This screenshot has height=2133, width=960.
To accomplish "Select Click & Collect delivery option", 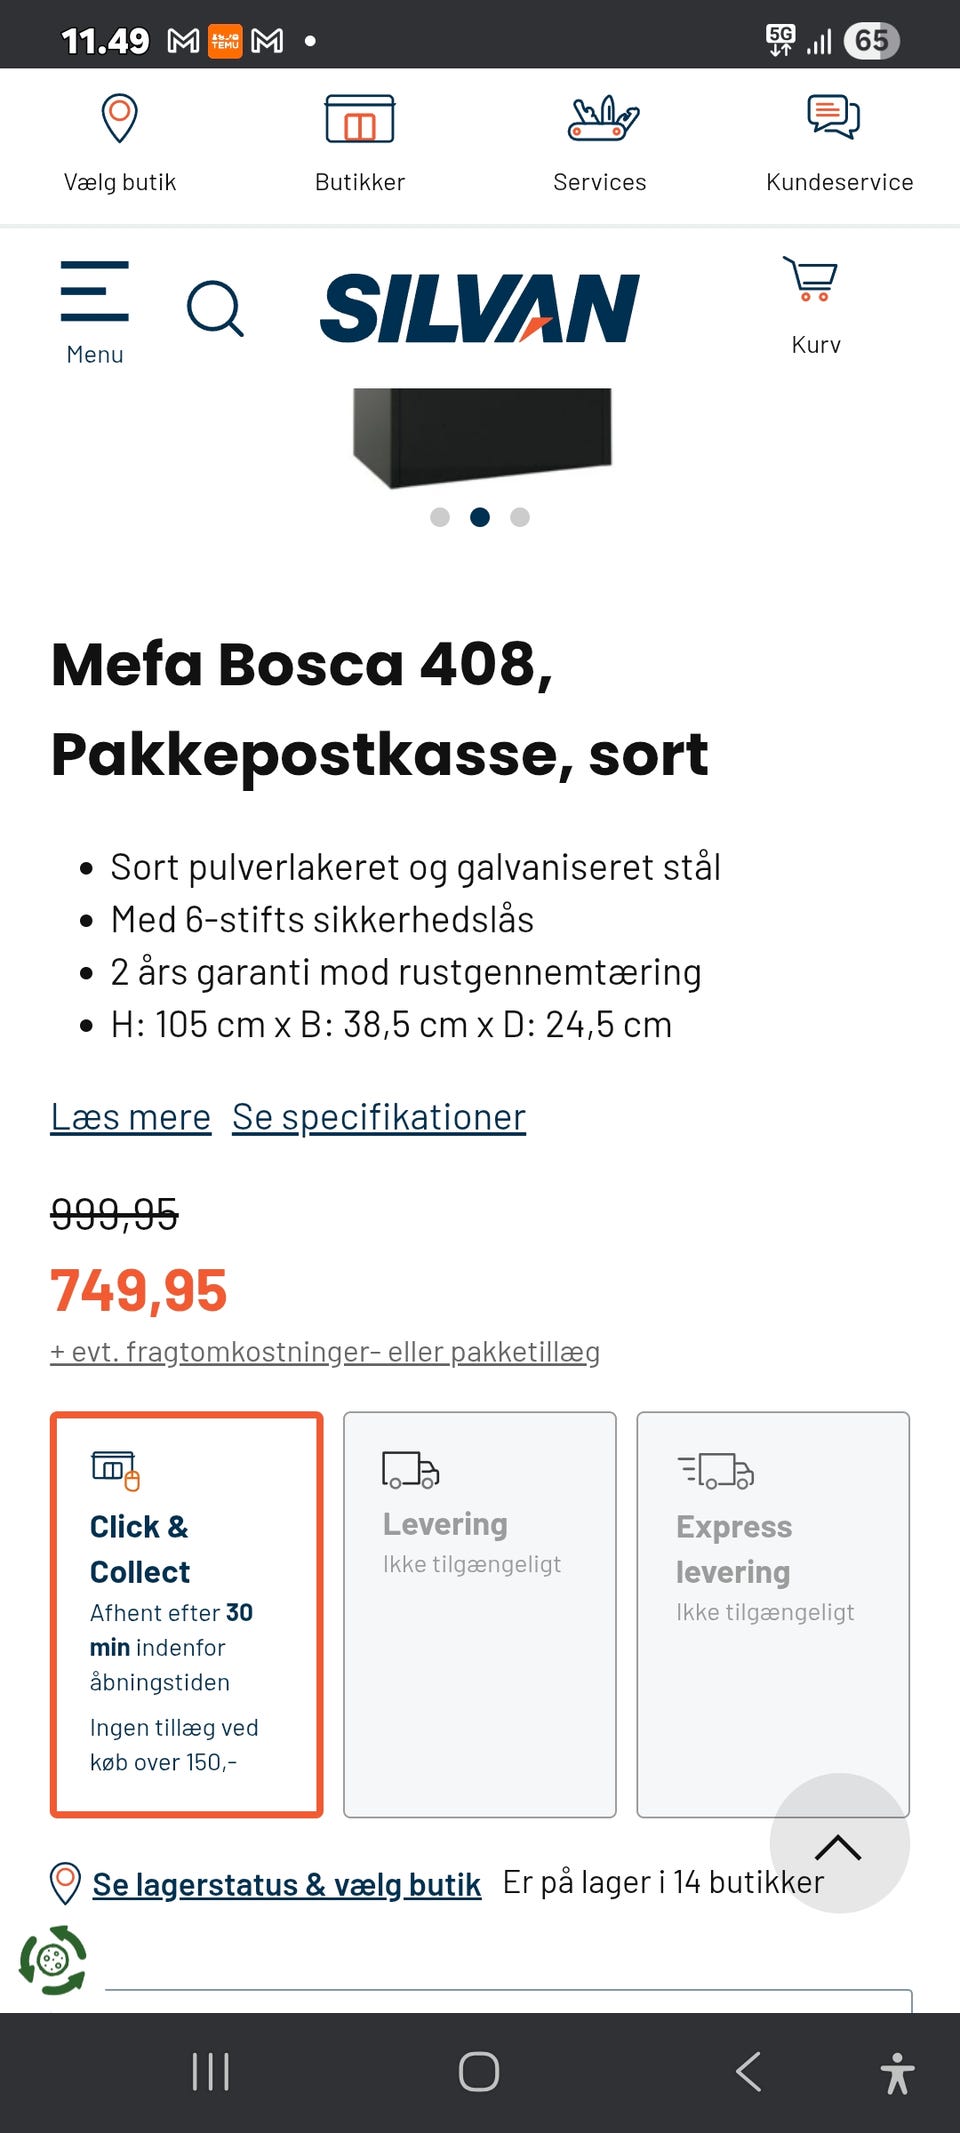I will [x=187, y=1613].
